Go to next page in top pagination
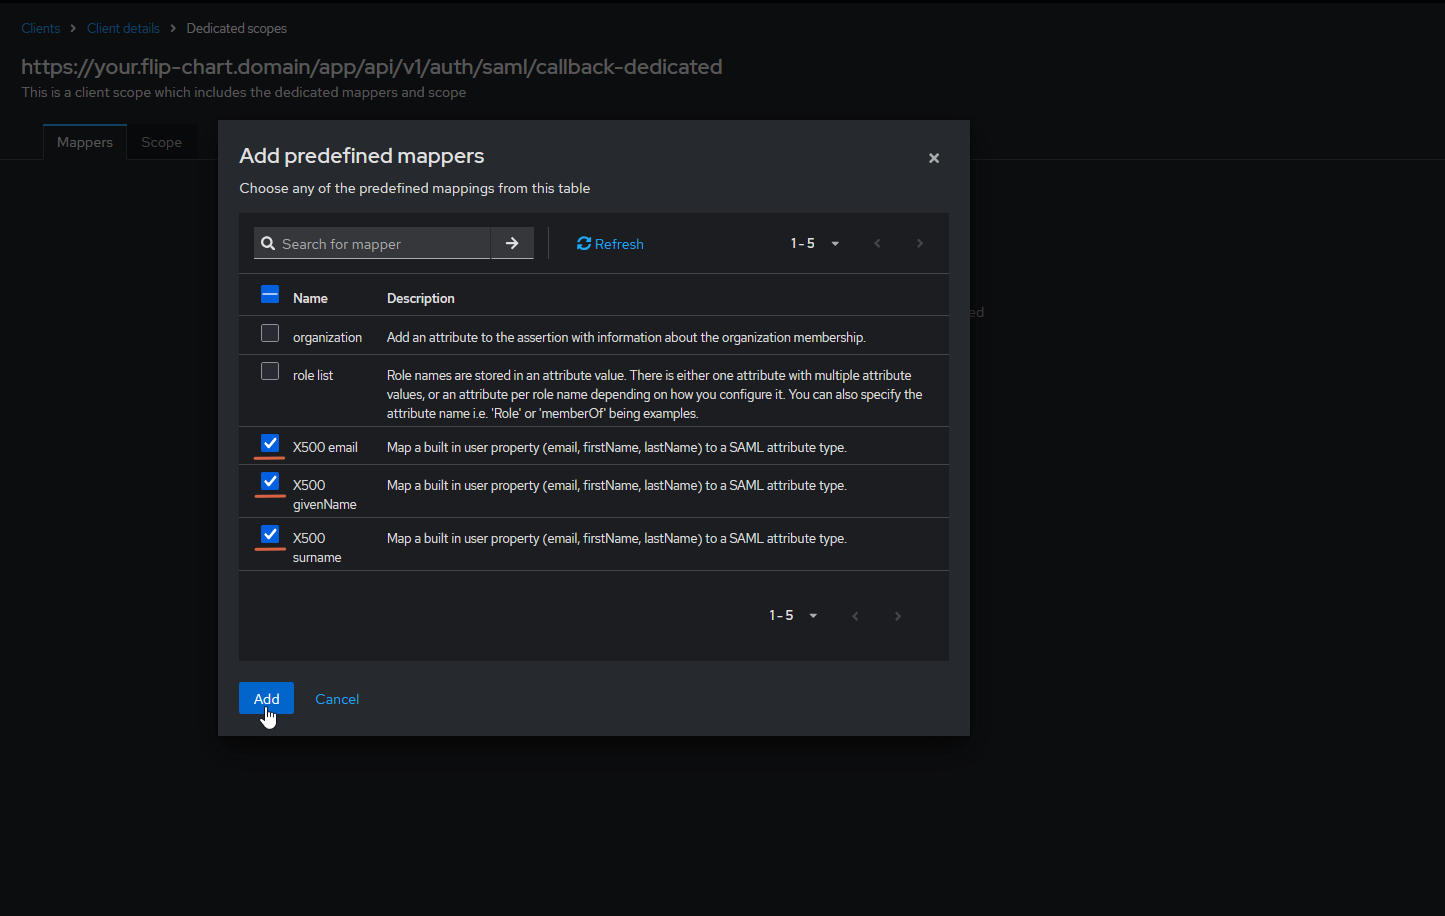 (920, 243)
